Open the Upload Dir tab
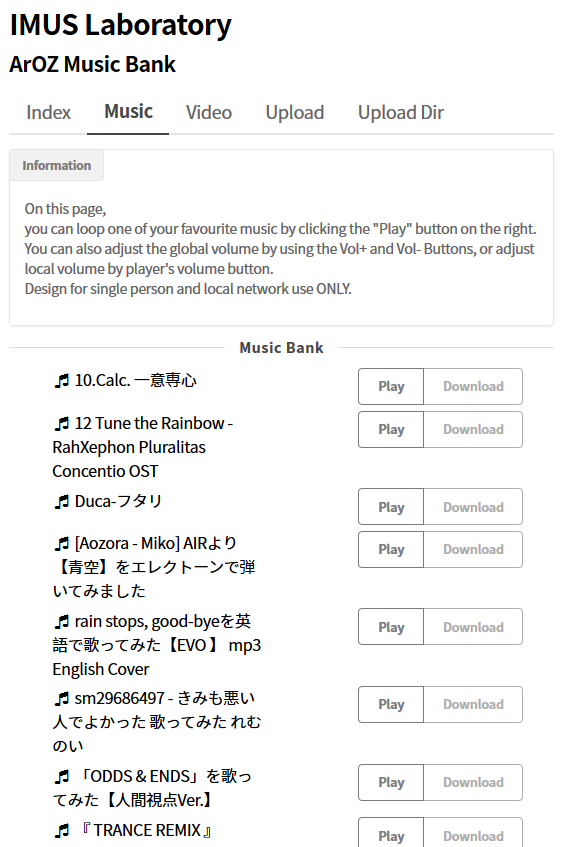 [401, 112]
